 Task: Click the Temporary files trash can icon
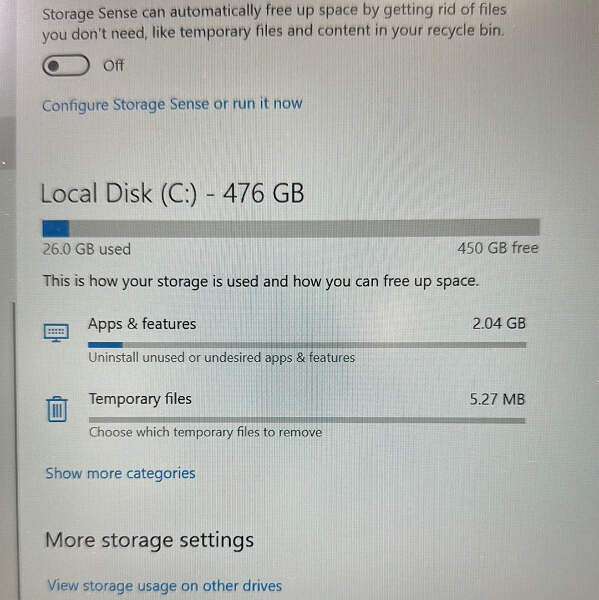(57, 409)
